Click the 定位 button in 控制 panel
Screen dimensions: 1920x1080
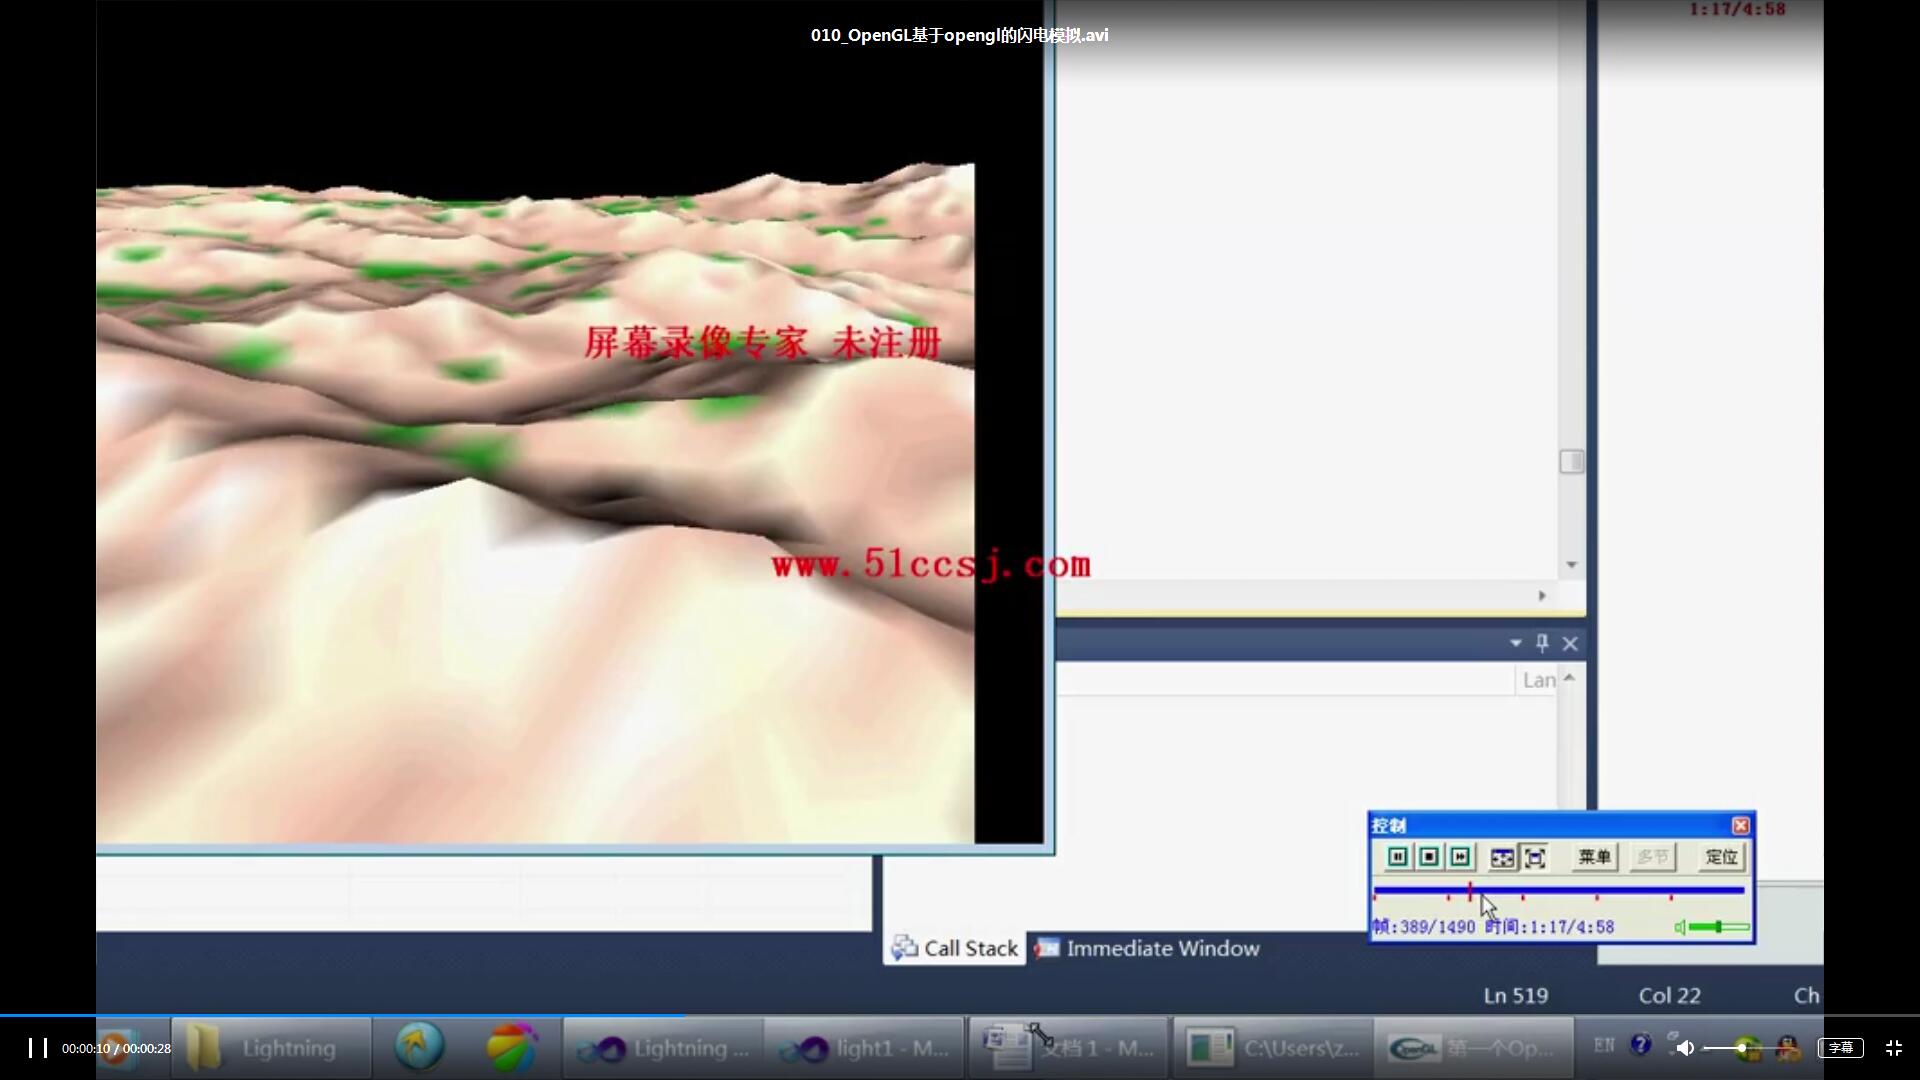point(1721,857)
